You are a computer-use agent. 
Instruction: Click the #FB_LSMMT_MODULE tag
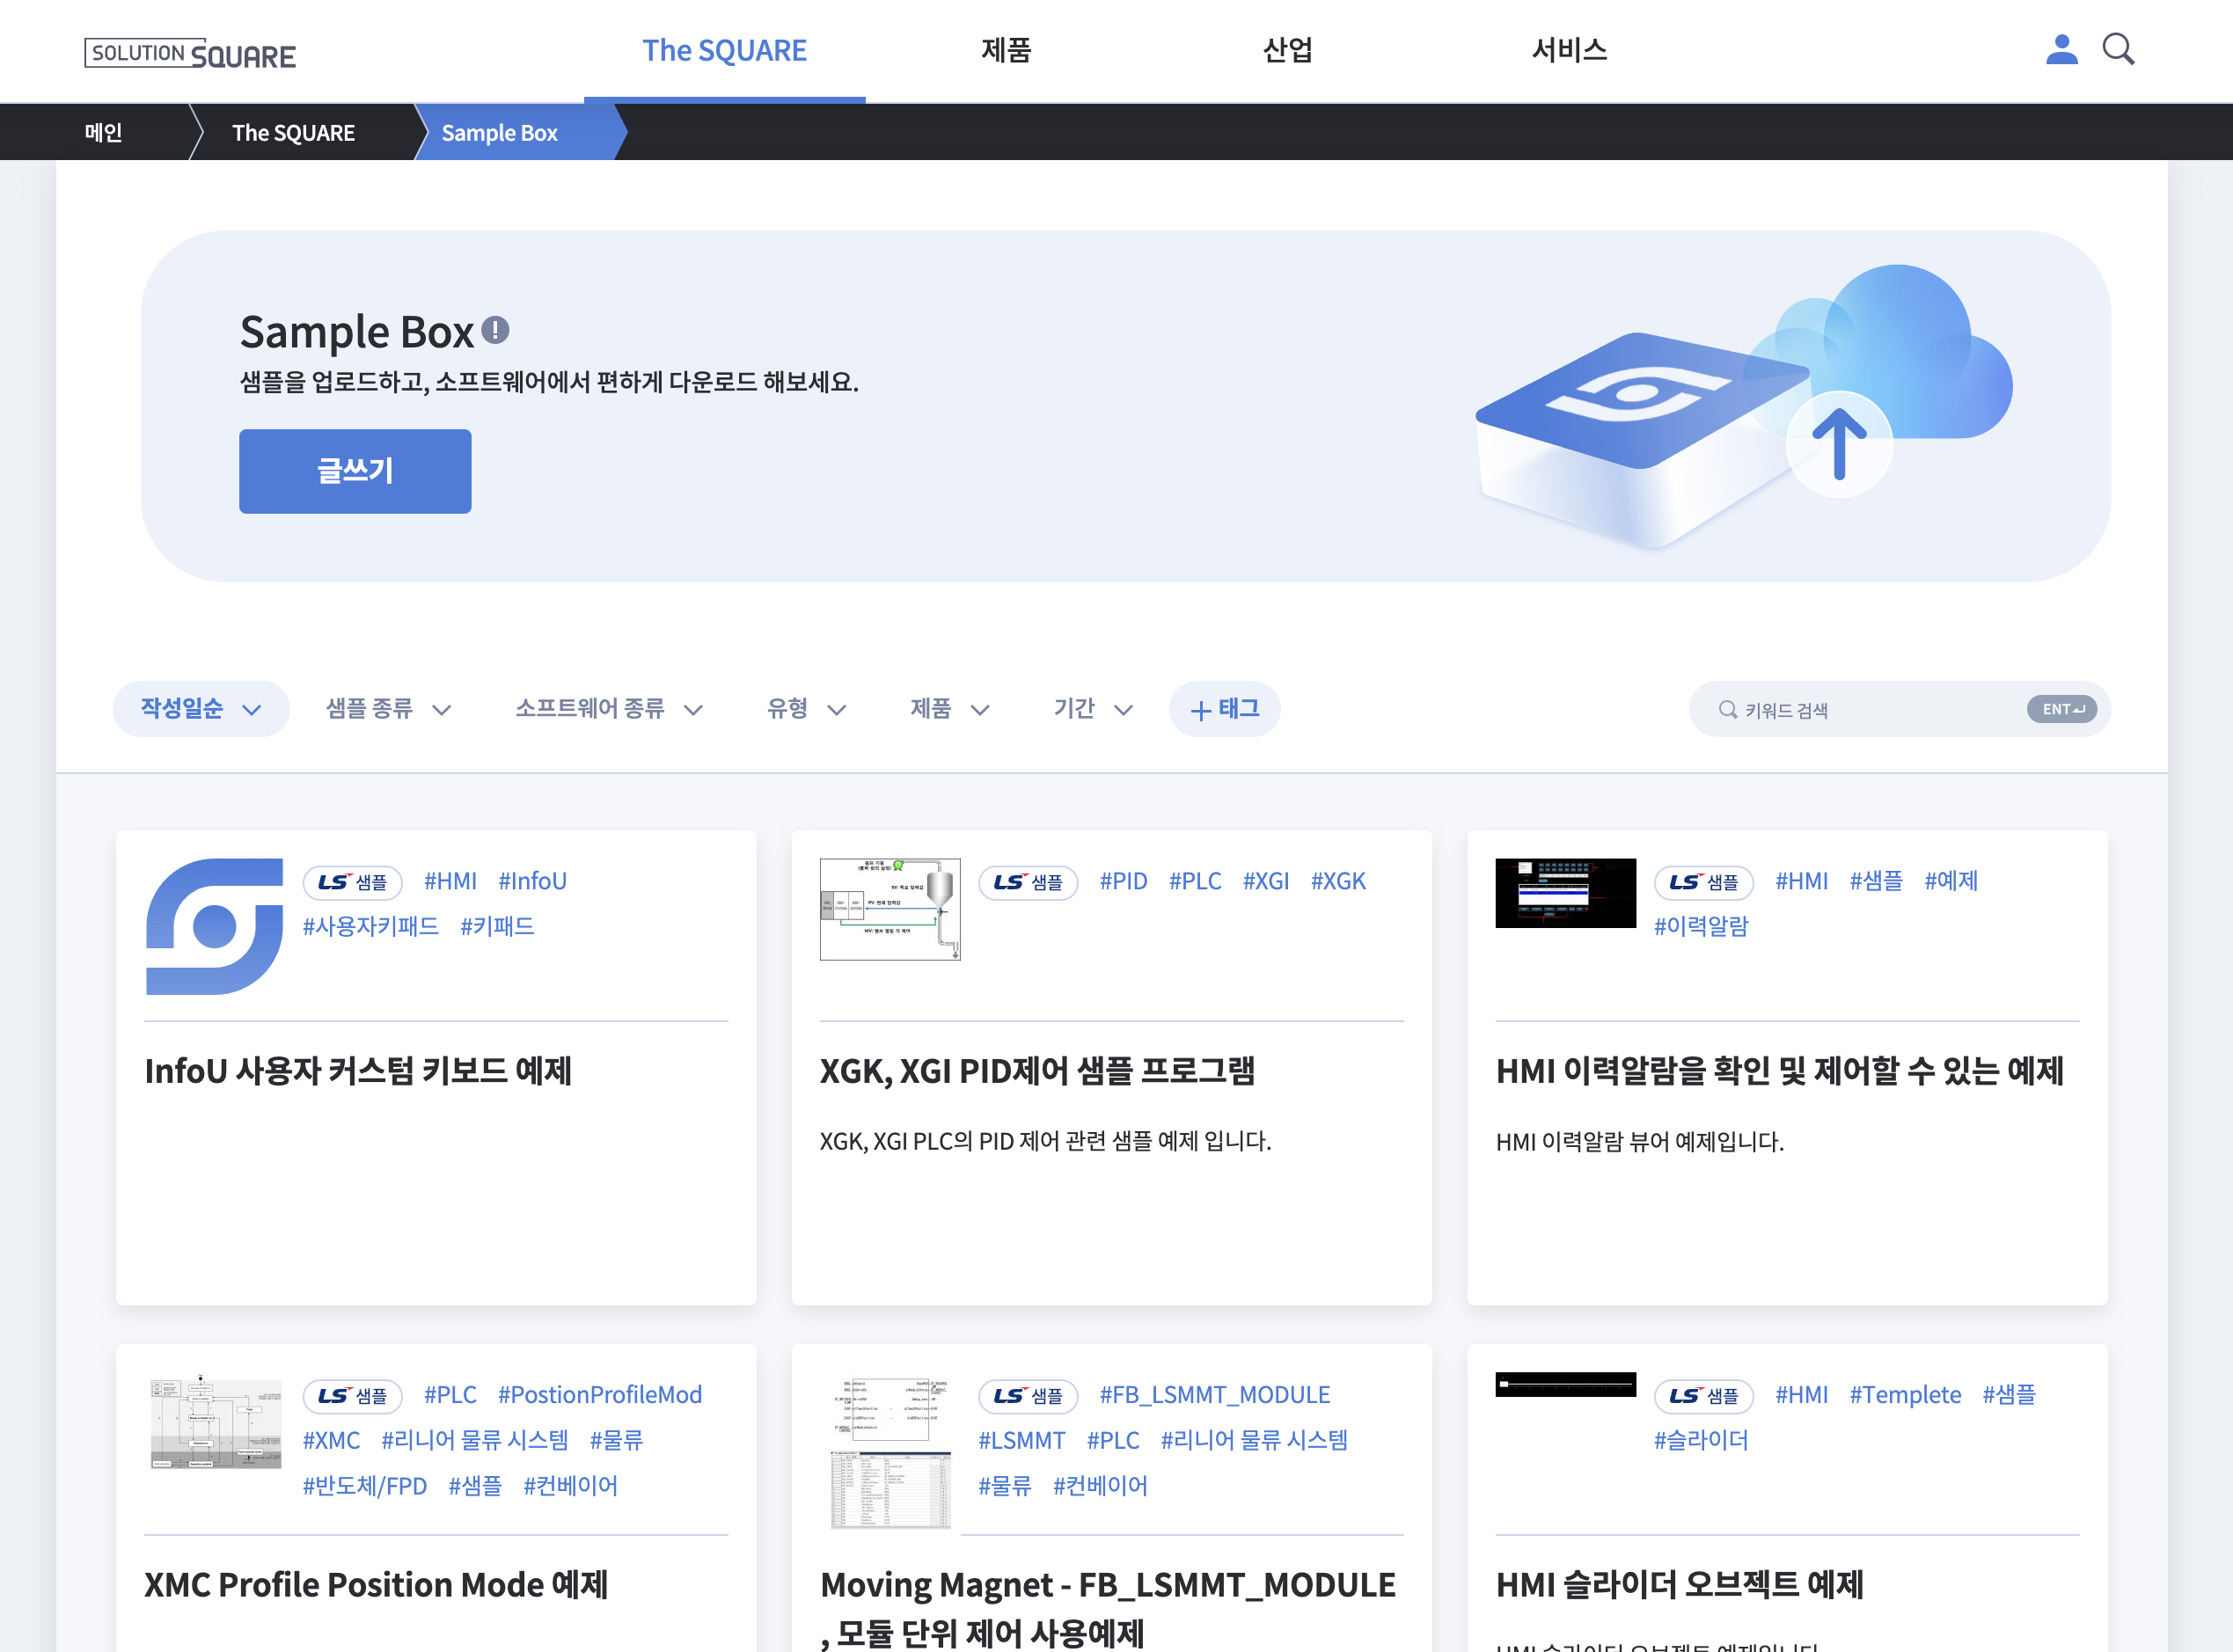tap(1214, 1394)
